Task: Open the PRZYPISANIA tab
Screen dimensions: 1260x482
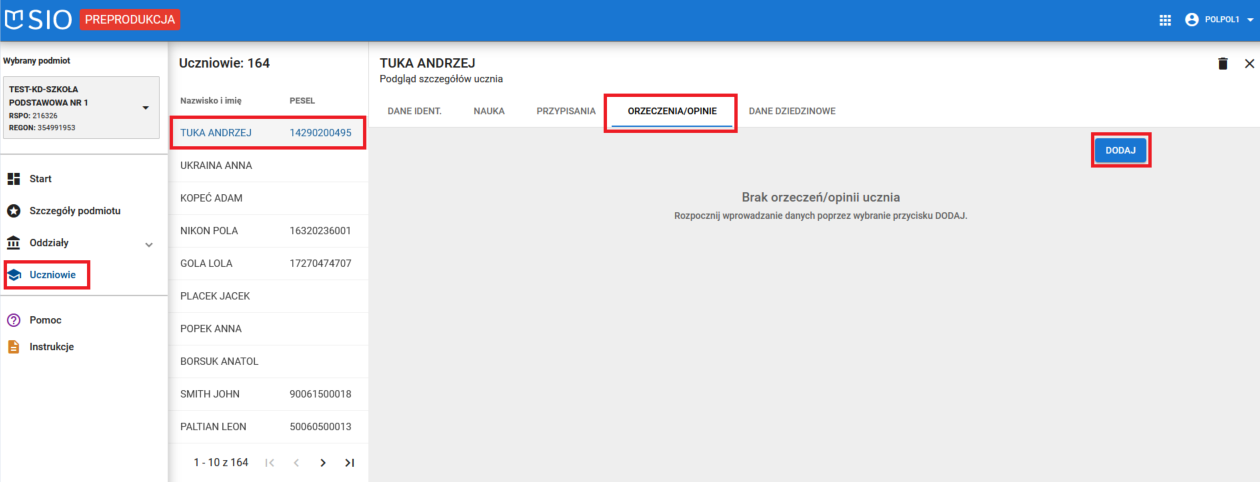Action: pyautogui.click(x=566, y=111)
